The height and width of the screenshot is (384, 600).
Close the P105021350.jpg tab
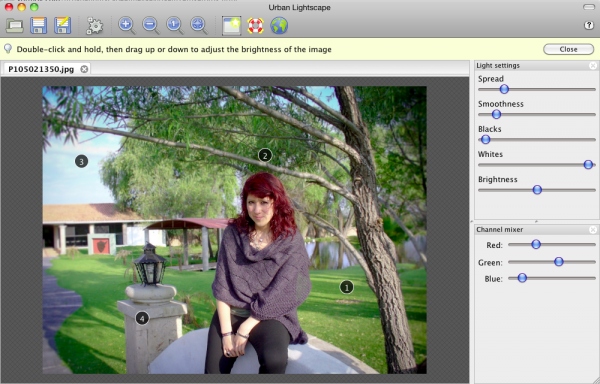point(84,69)
